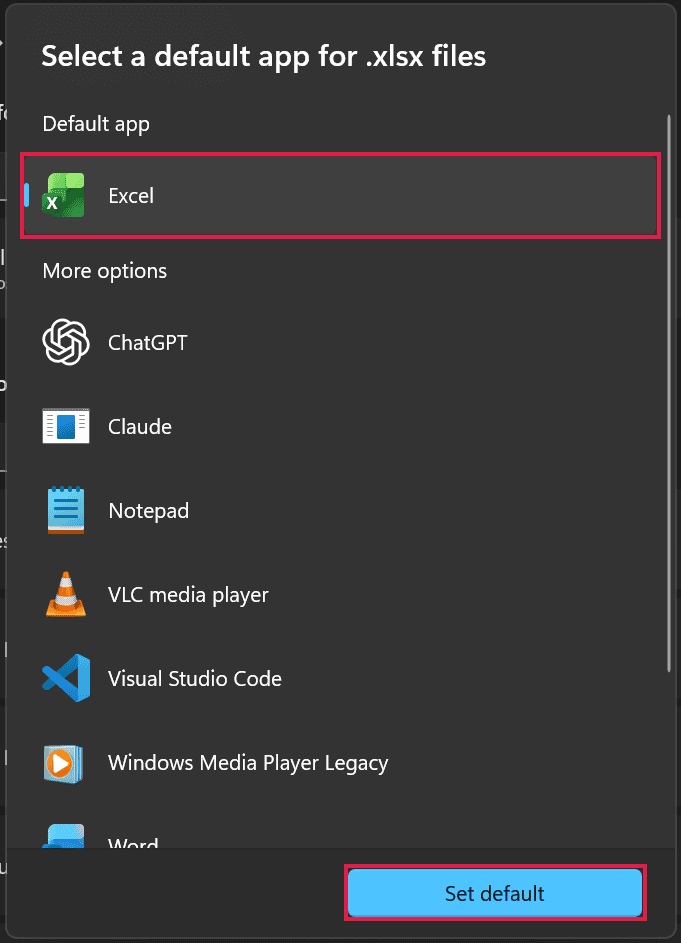Click the Visual Studio Code icon
The width and height of the screenshot is (681, 943).
click(x=66, y=678)
